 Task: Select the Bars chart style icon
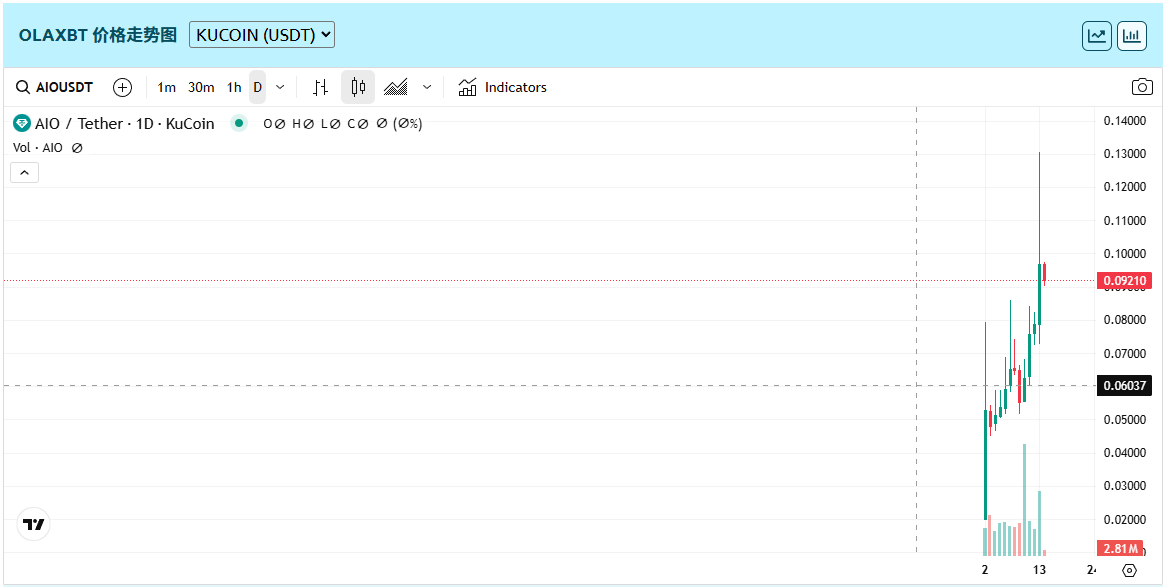click(x=320, y=87)
